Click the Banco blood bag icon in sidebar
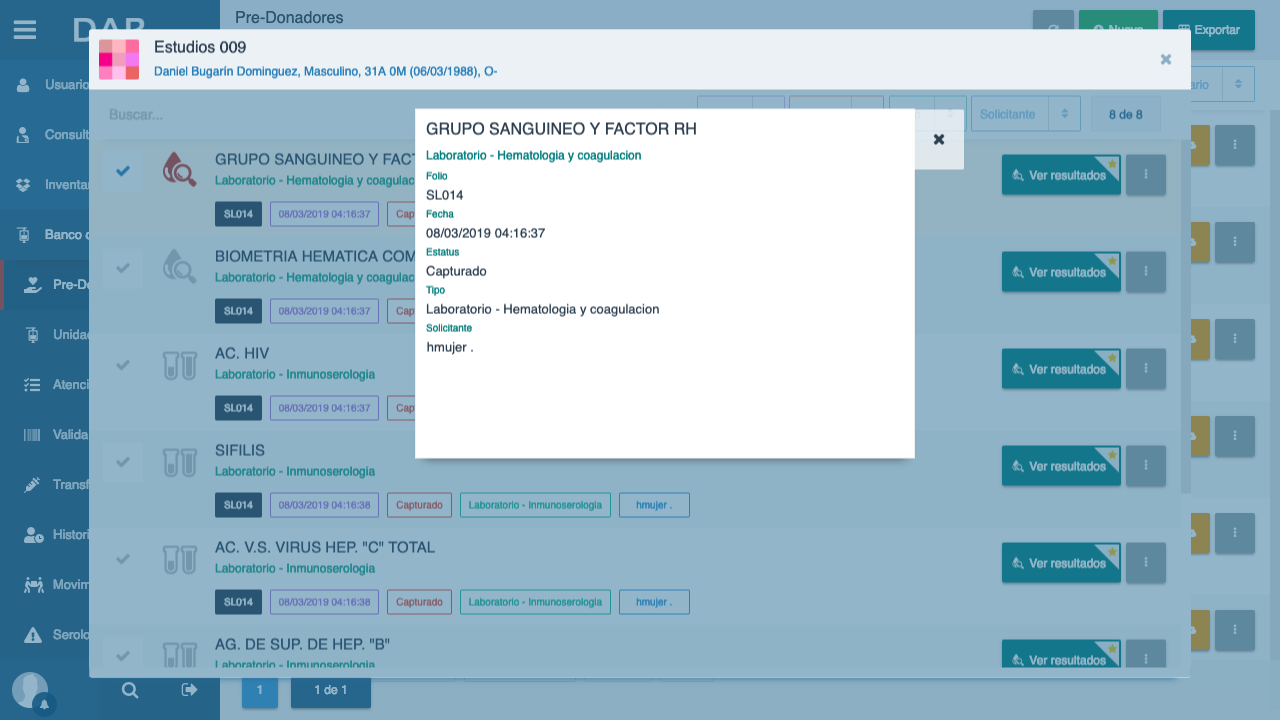Image resolution: width=1280 pixels, height=720 pixels. (24, 235)
